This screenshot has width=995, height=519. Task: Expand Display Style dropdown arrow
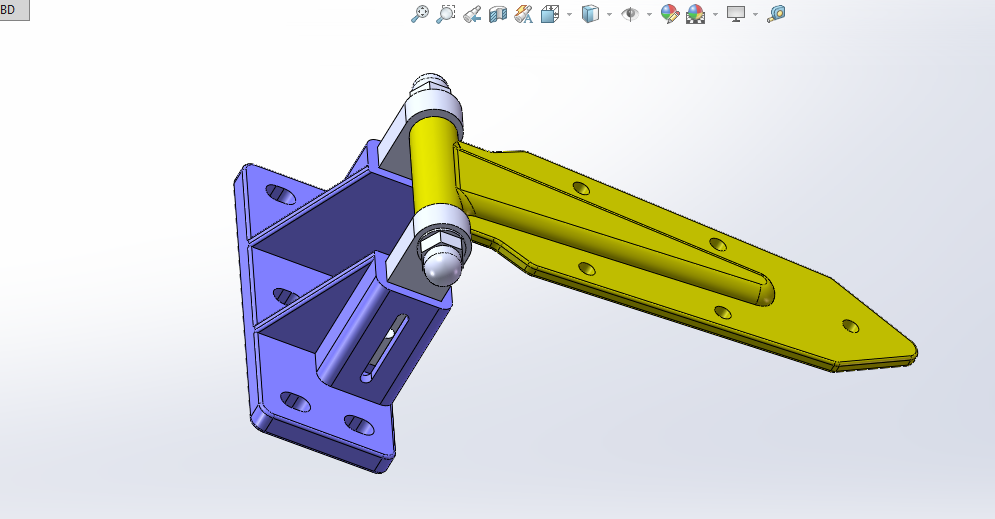[610, 14]
